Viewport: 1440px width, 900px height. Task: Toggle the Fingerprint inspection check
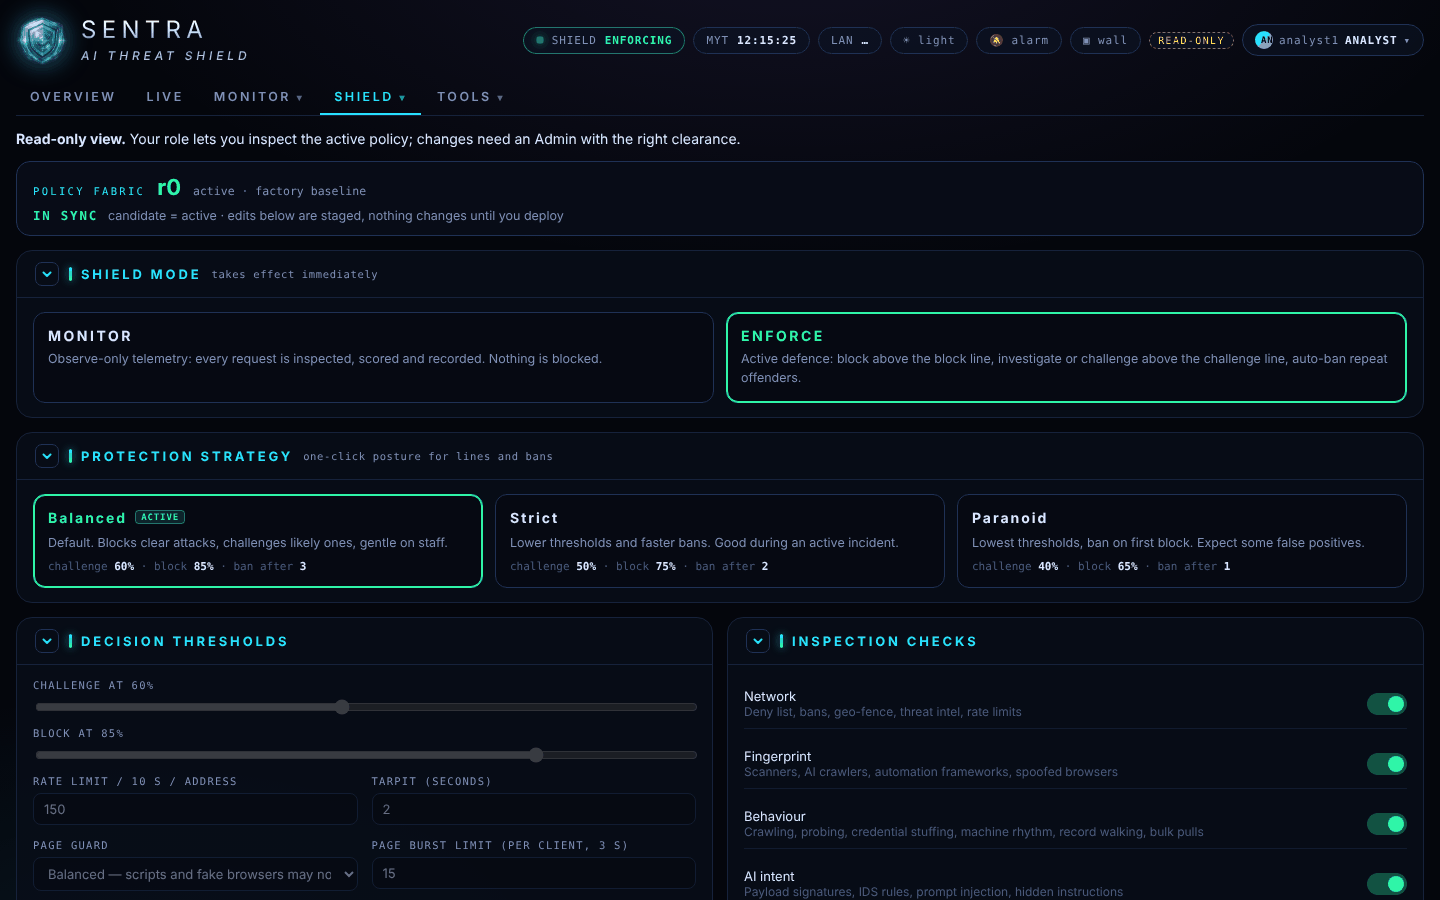(1387, 764)
